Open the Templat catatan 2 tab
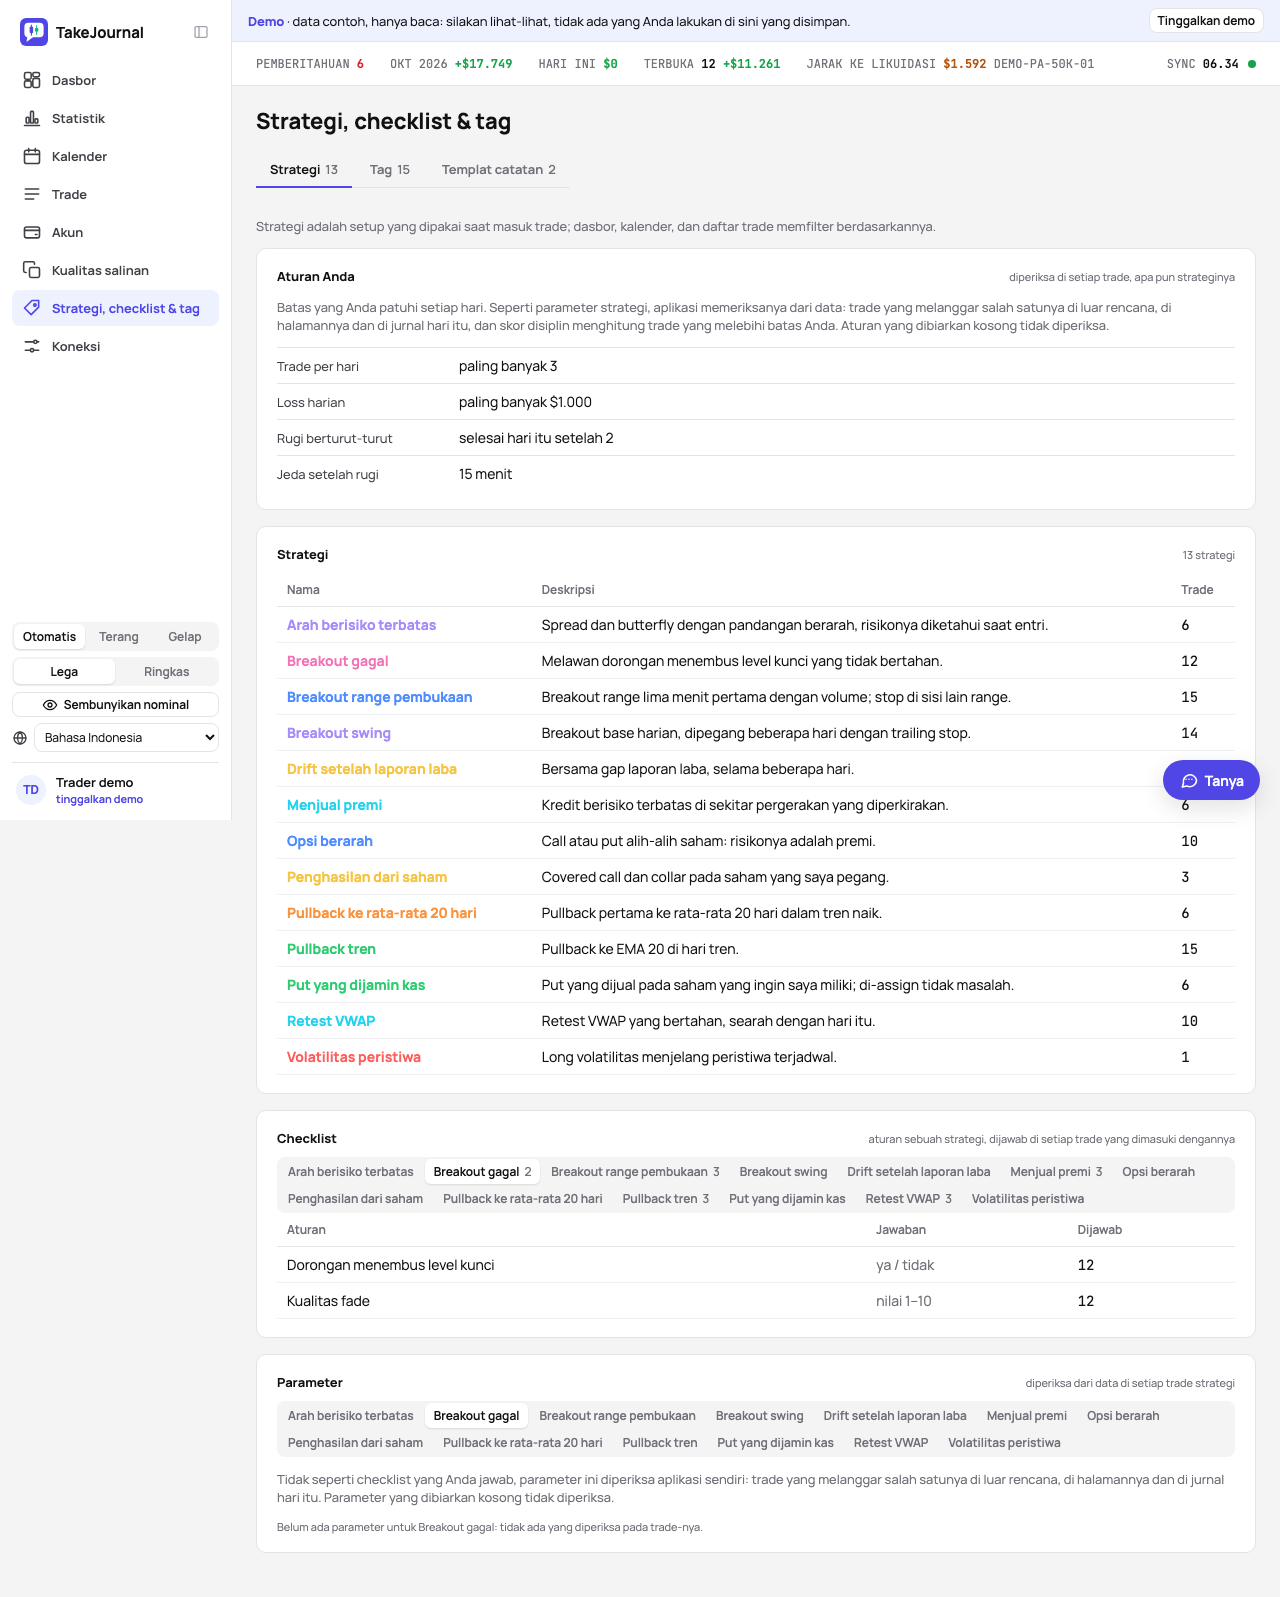 [x=499, y=170]
